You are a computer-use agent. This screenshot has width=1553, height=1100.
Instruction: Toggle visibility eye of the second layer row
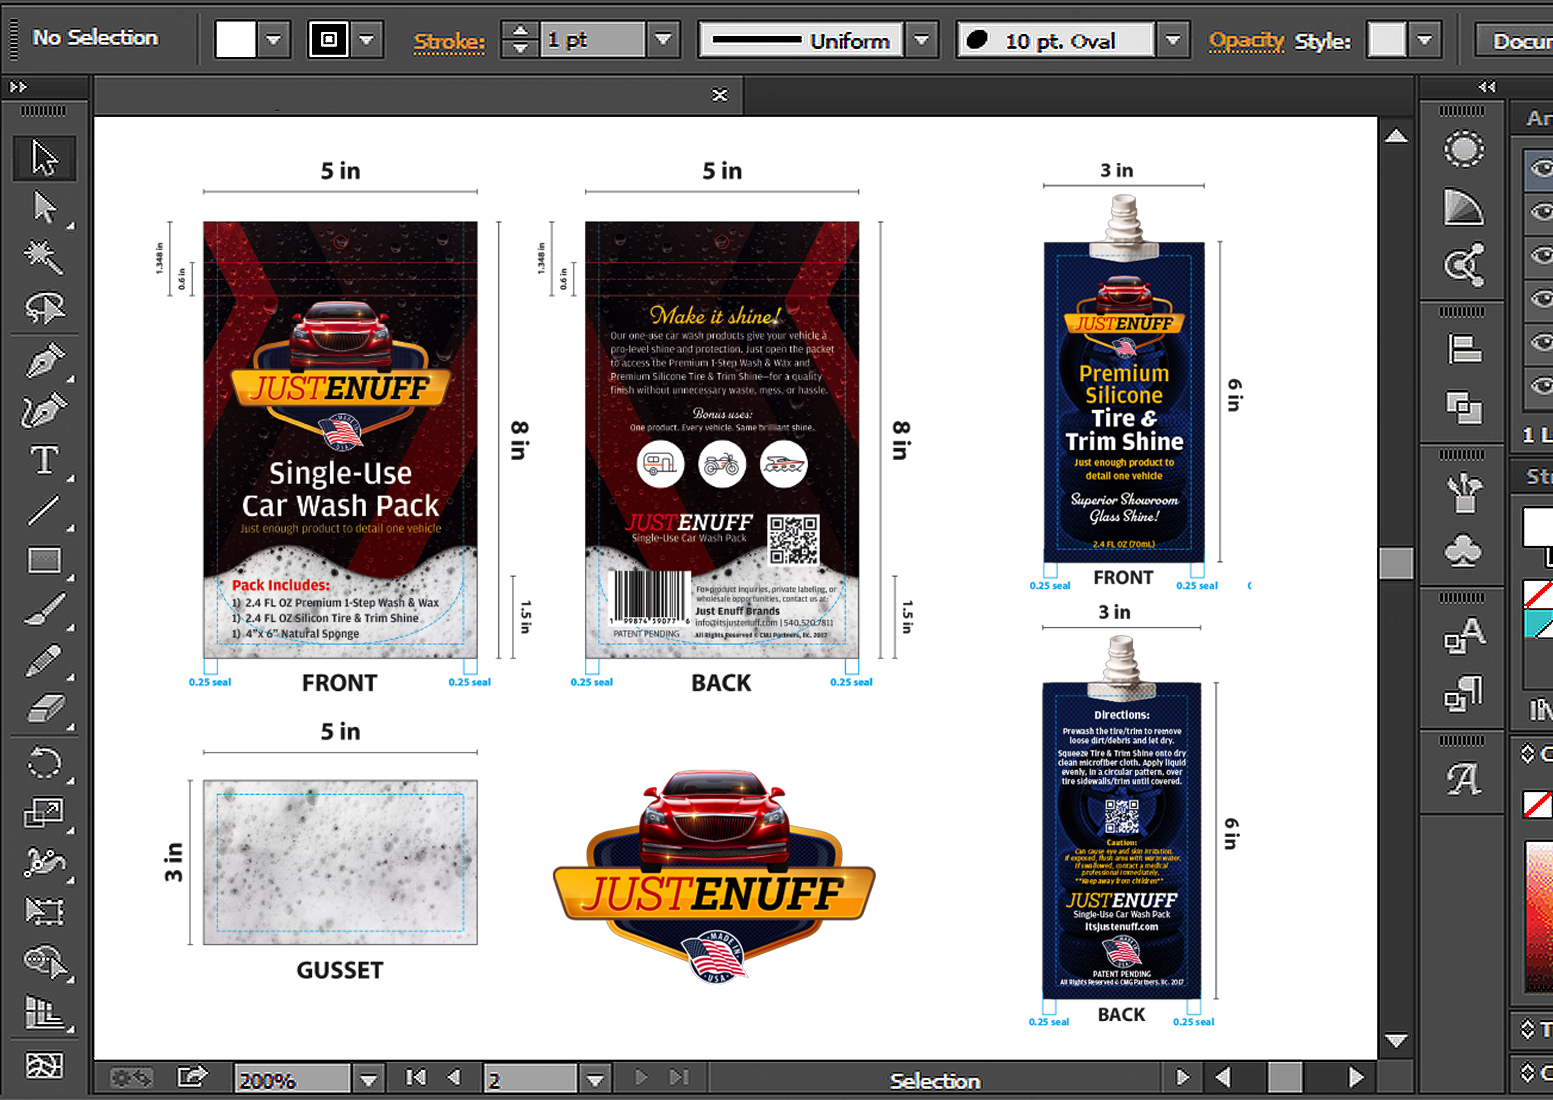click(1541, 211)
